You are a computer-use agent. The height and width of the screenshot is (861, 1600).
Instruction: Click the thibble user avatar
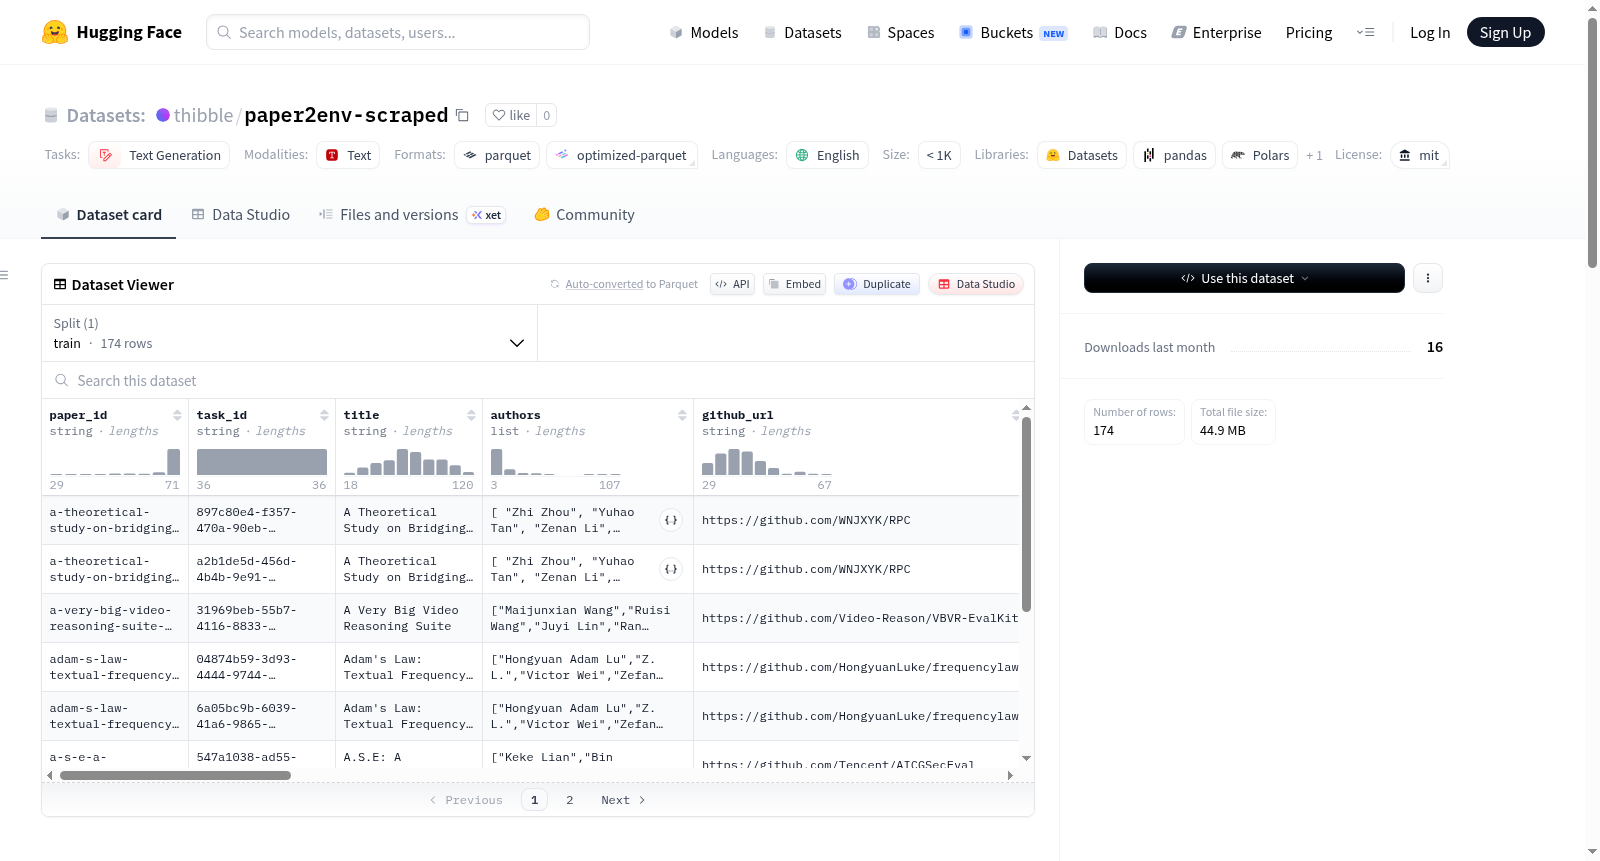coord(163,115)
